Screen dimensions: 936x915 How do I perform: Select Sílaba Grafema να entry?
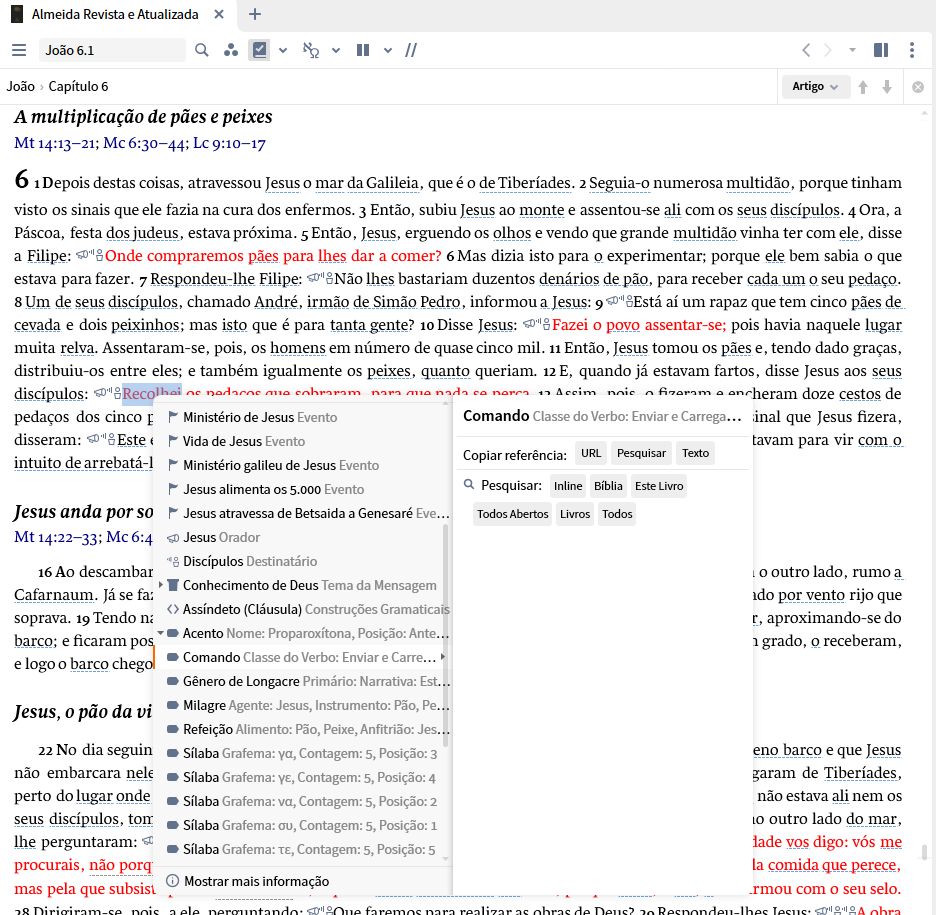coord(302,801)
